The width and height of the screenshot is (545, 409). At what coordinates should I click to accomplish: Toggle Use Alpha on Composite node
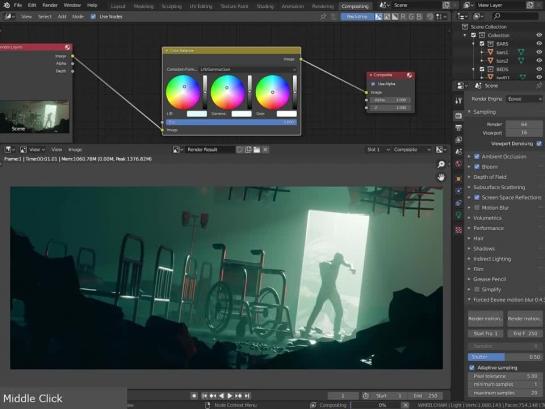click(373, 84)
